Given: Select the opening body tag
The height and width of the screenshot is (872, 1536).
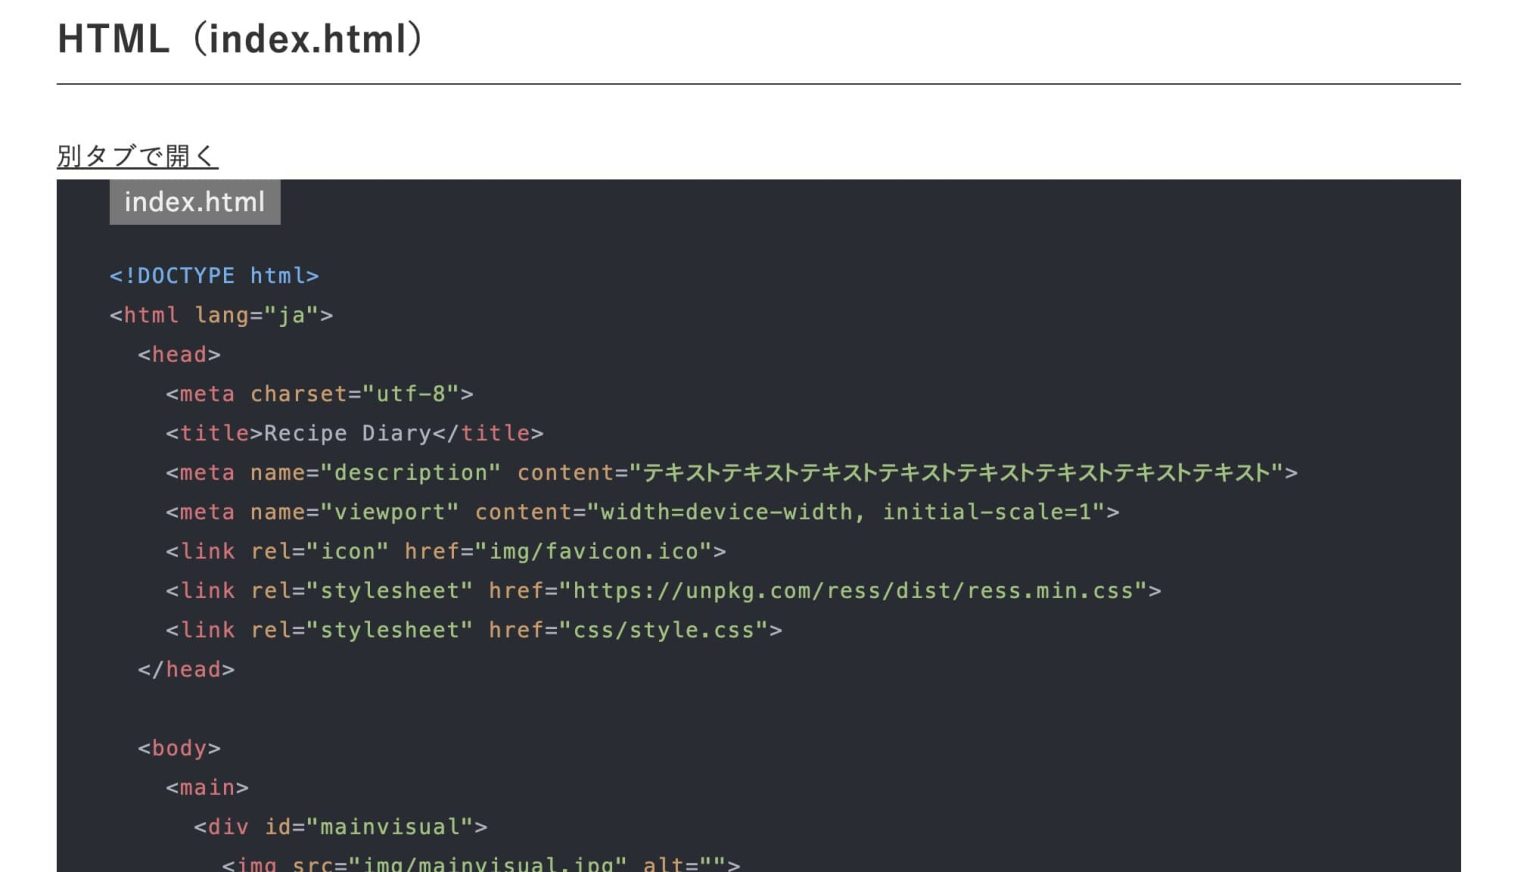Looking at the screenshot, I should tap(180, 747).
